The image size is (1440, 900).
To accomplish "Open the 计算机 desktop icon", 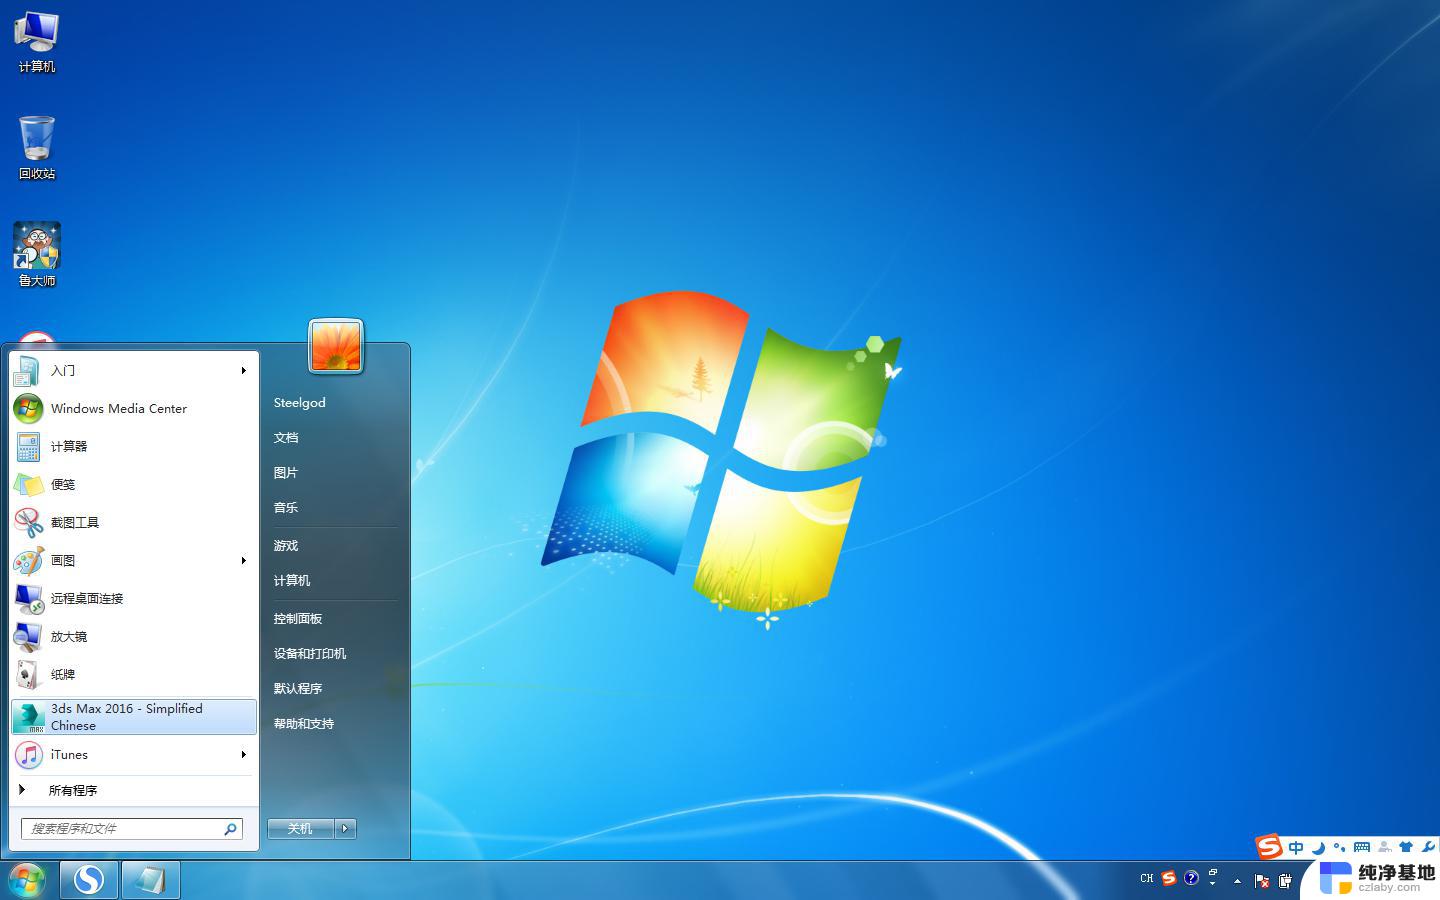I will 36,42.
